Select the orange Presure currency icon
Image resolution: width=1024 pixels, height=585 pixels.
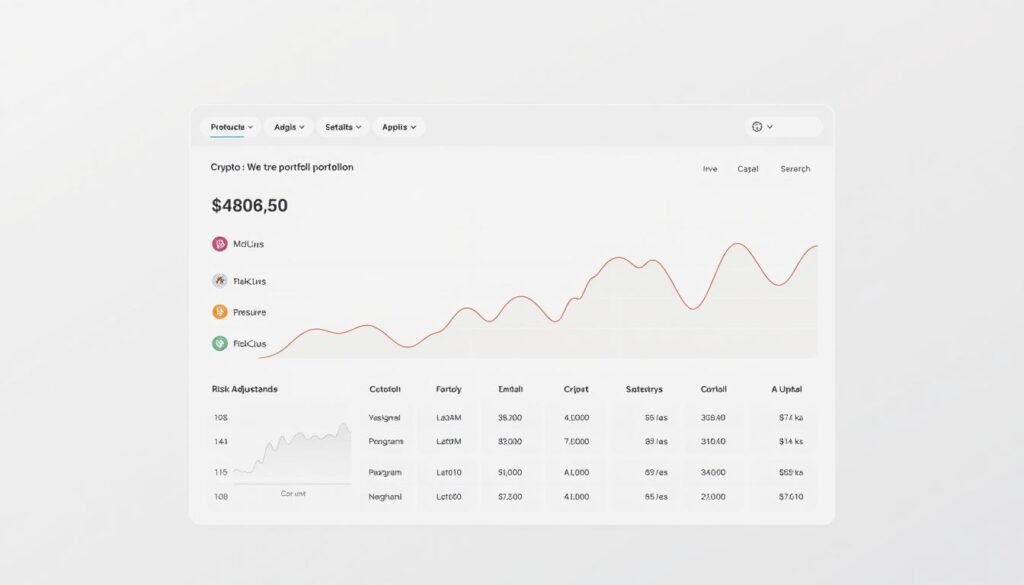coord(218,311)
